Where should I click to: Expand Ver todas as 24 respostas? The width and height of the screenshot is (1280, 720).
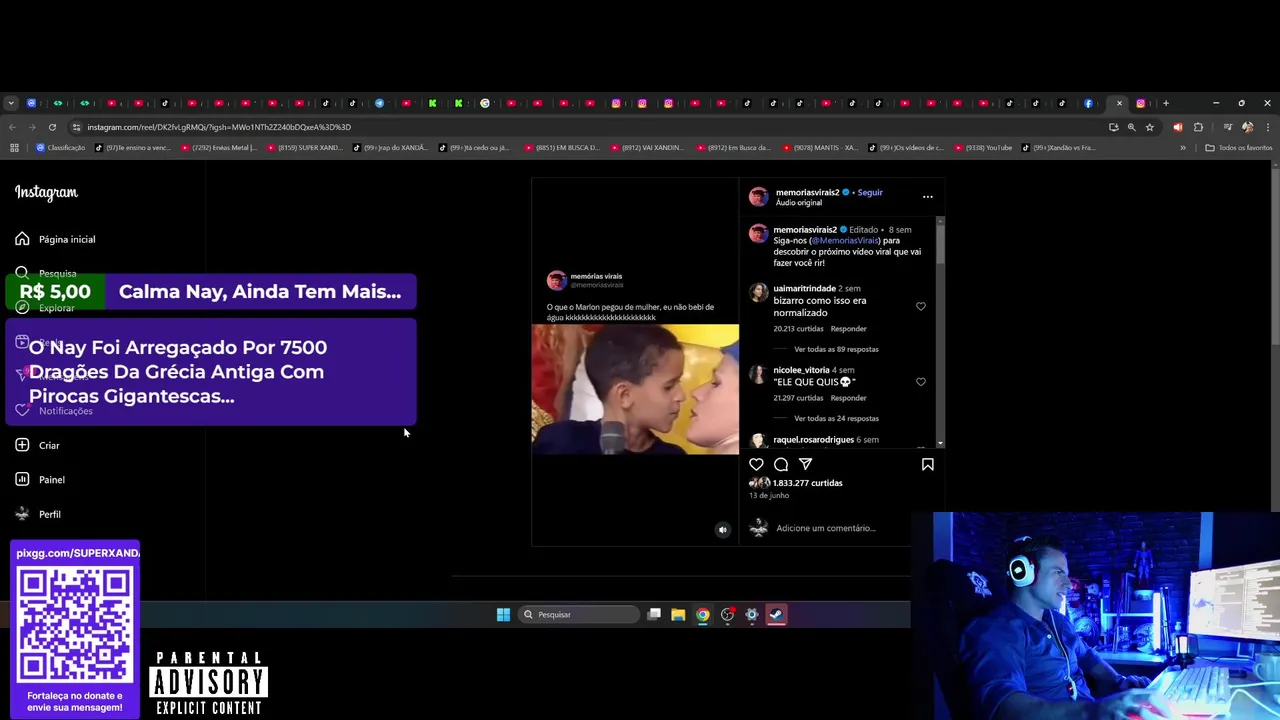(836, 418)
